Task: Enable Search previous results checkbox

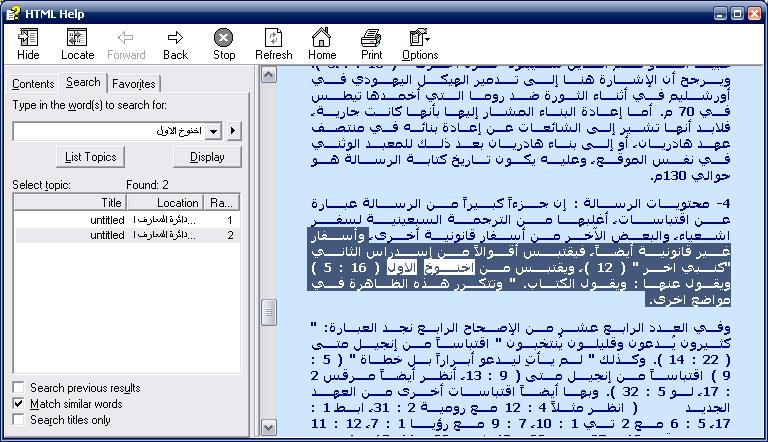Action: click(x=18, y=388)
